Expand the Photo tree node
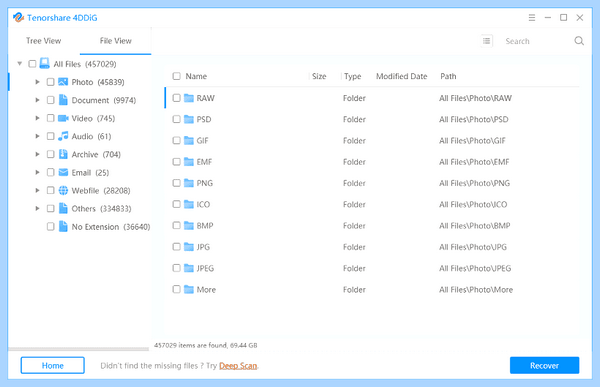The image size is (600, 387). pyautogui.click(x=38, y=82)
